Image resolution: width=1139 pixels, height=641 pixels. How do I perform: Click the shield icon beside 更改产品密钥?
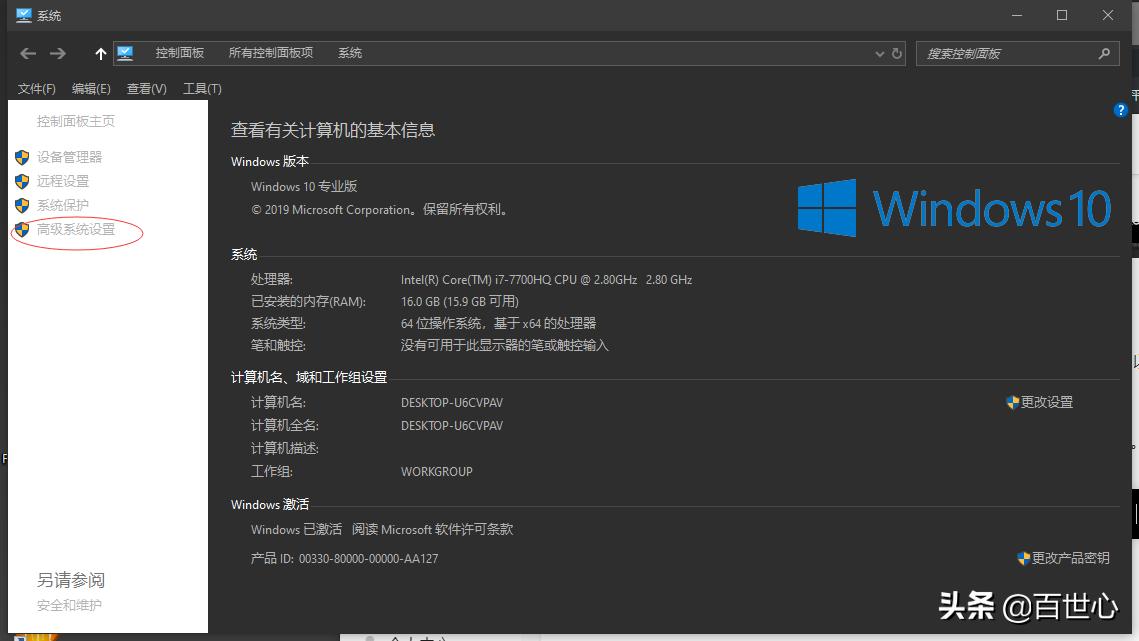[x=1021, y=558]
